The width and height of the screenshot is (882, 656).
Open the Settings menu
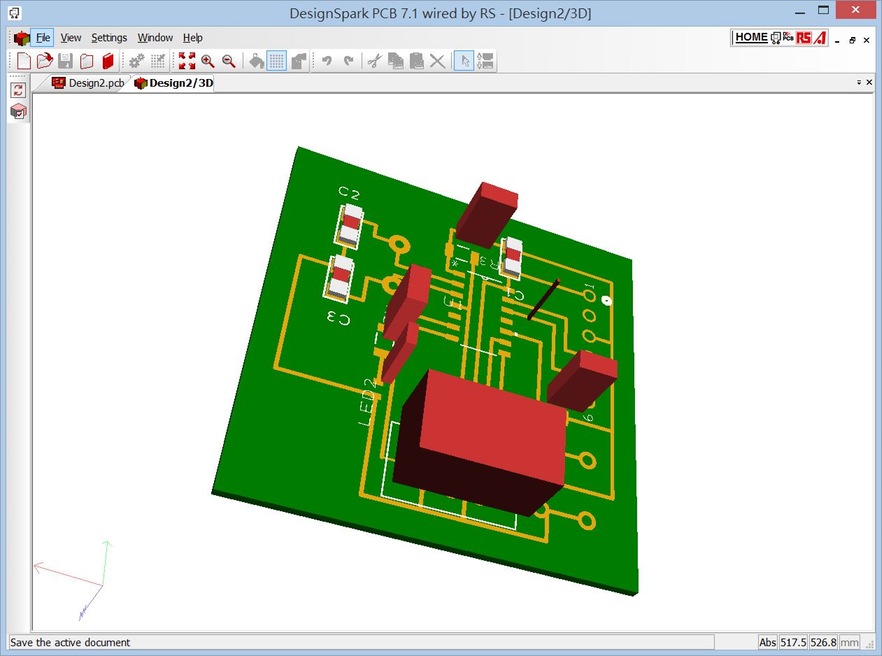click(x=109, y=38)
